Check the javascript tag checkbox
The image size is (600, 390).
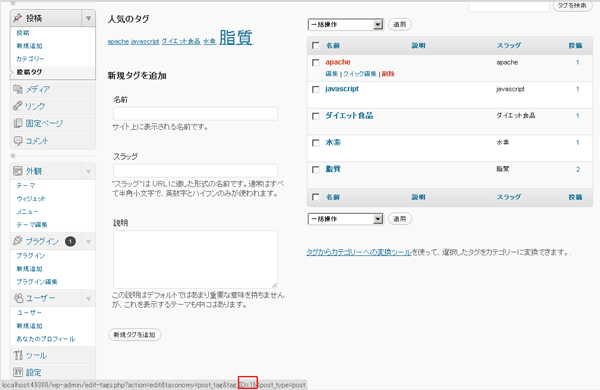coord(316,89)
